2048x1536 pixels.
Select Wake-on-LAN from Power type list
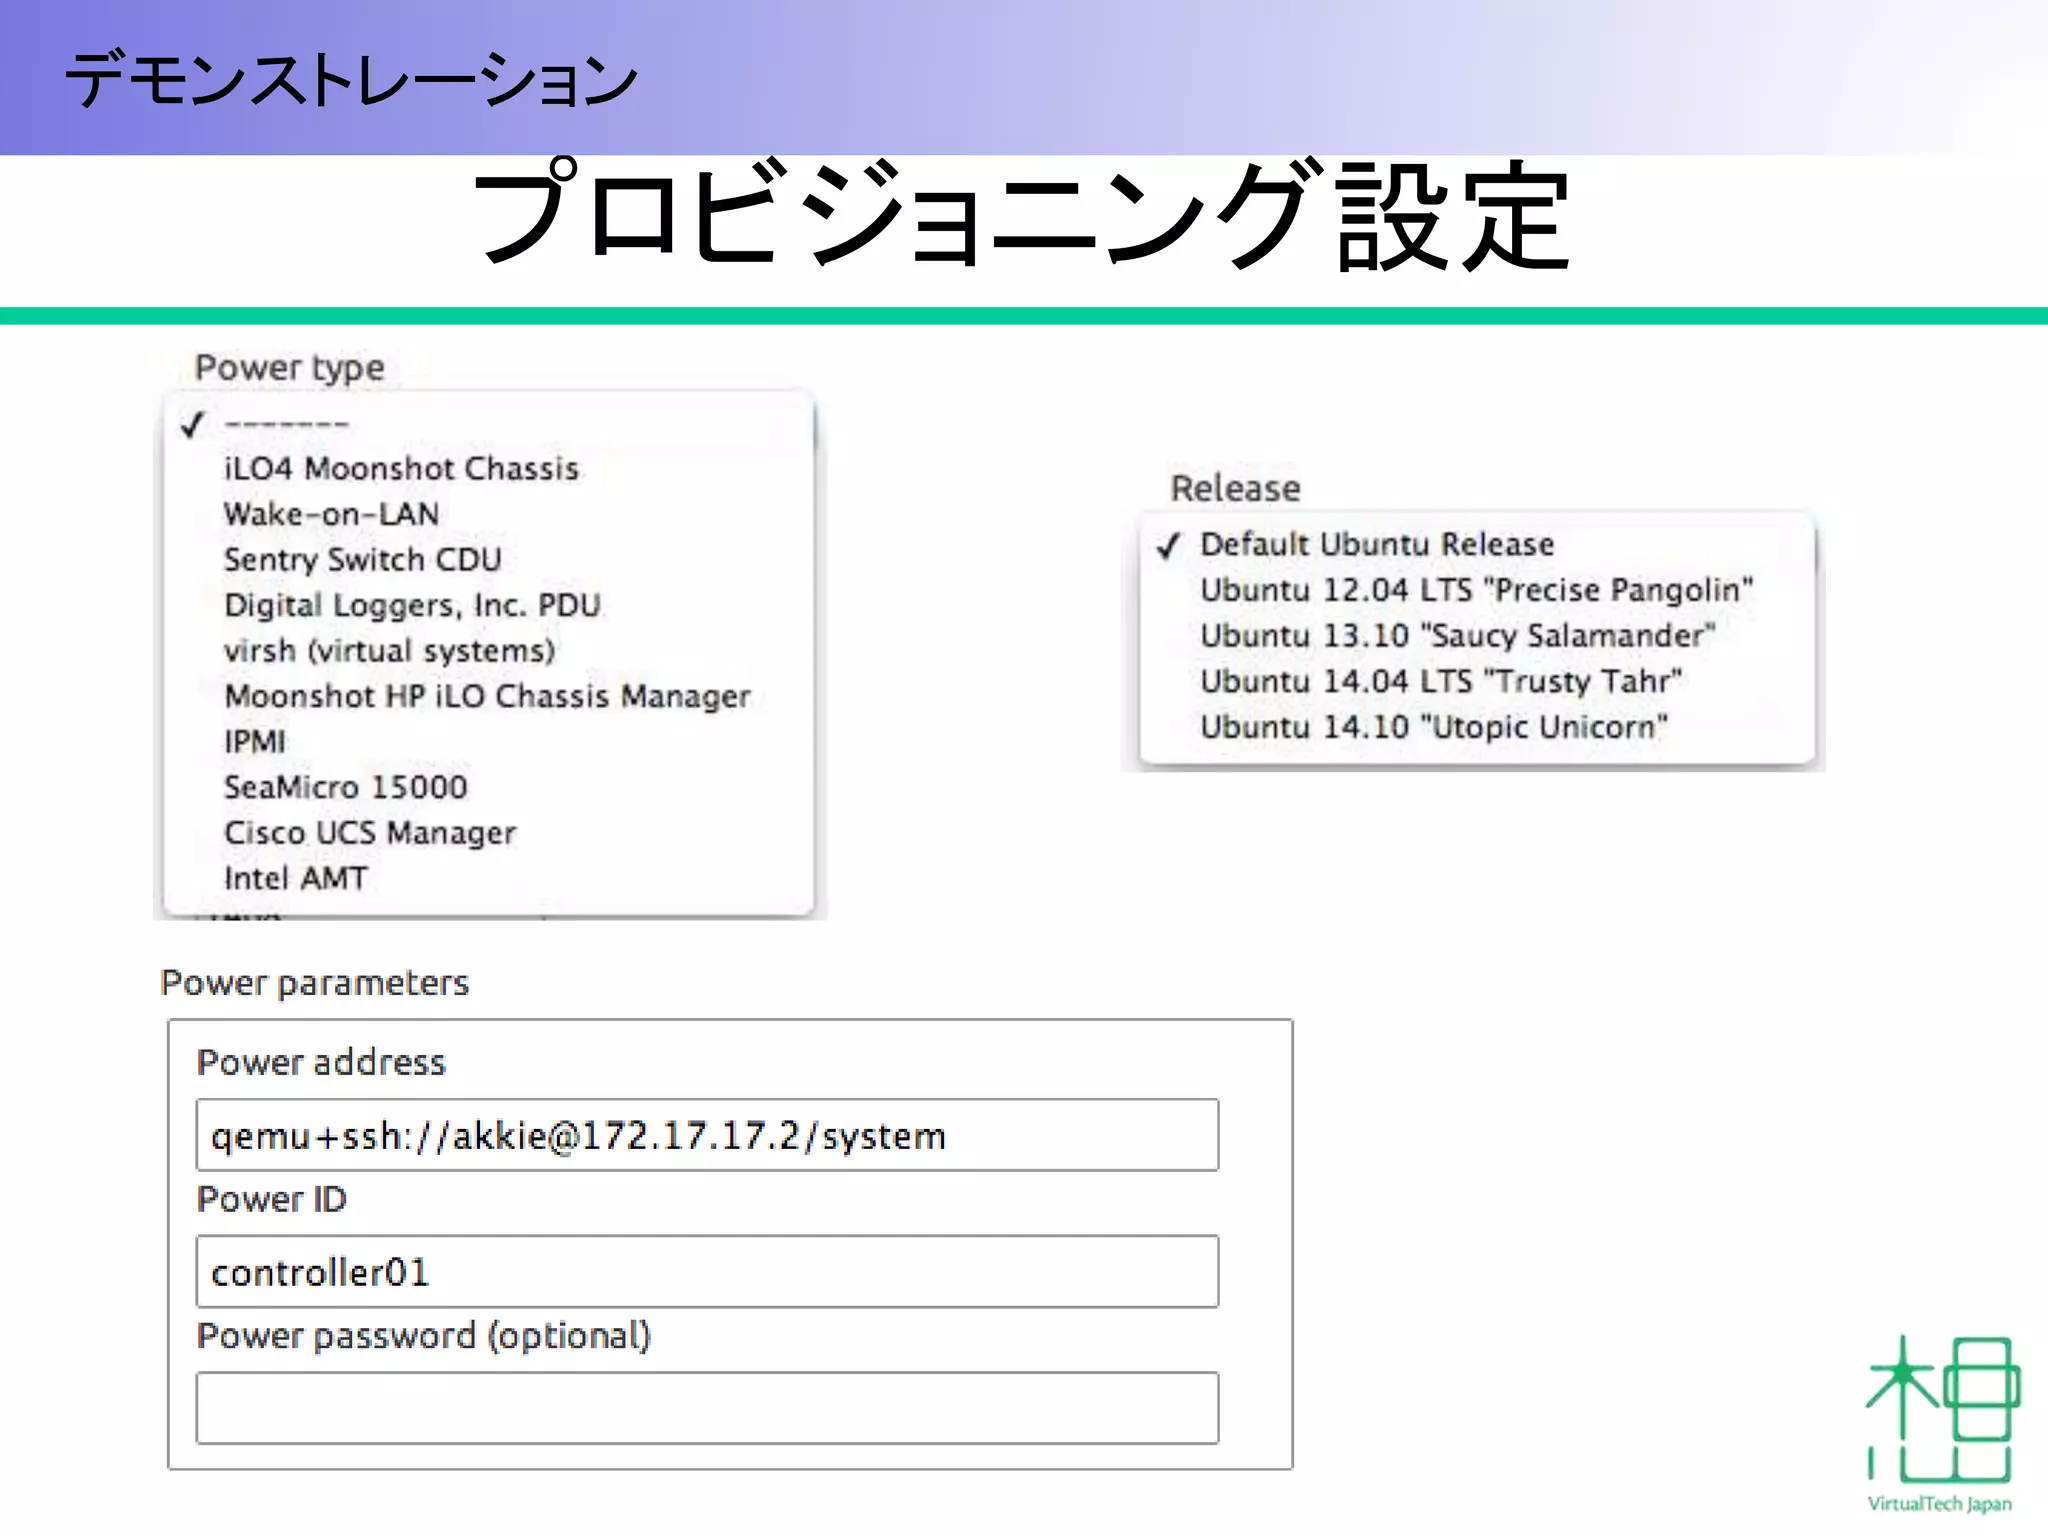[x=489, y=514]
